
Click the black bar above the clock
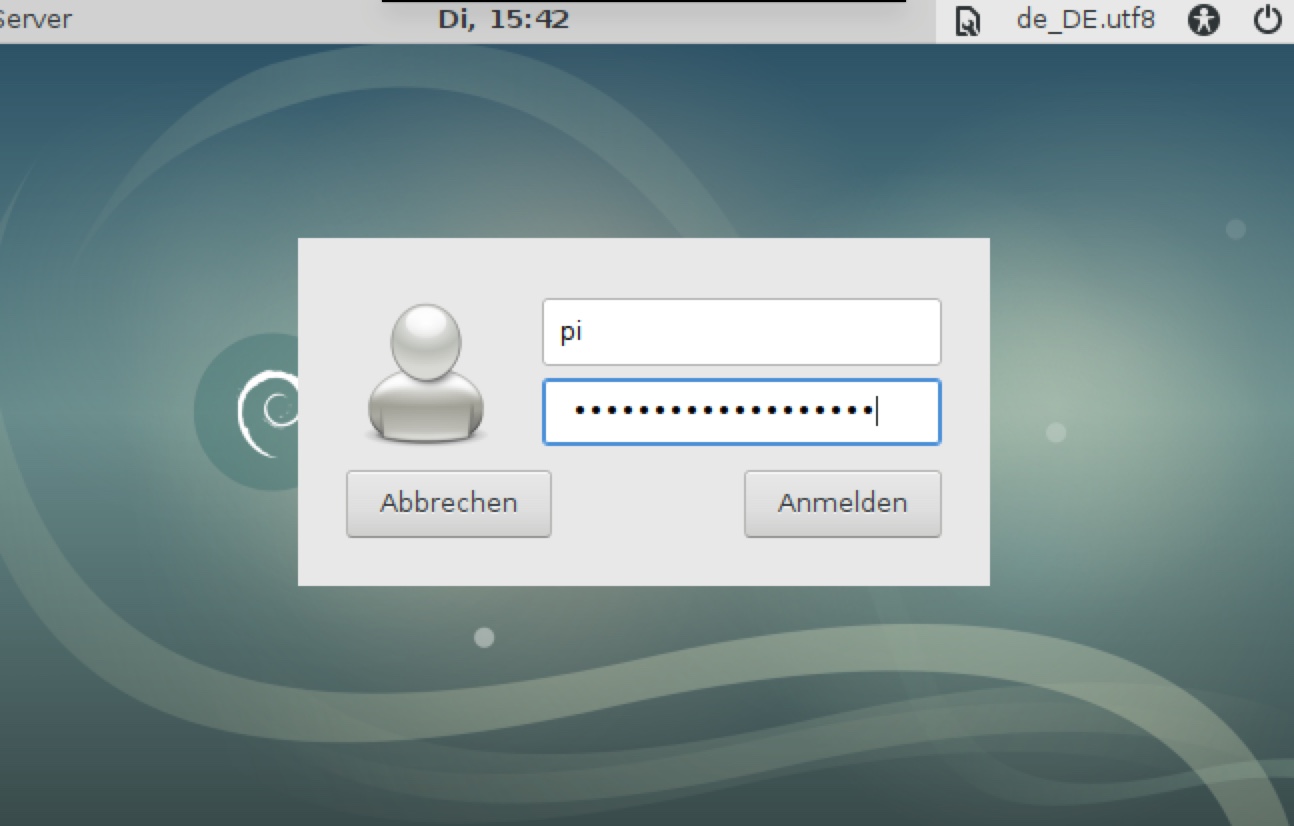tap(643, 2)
